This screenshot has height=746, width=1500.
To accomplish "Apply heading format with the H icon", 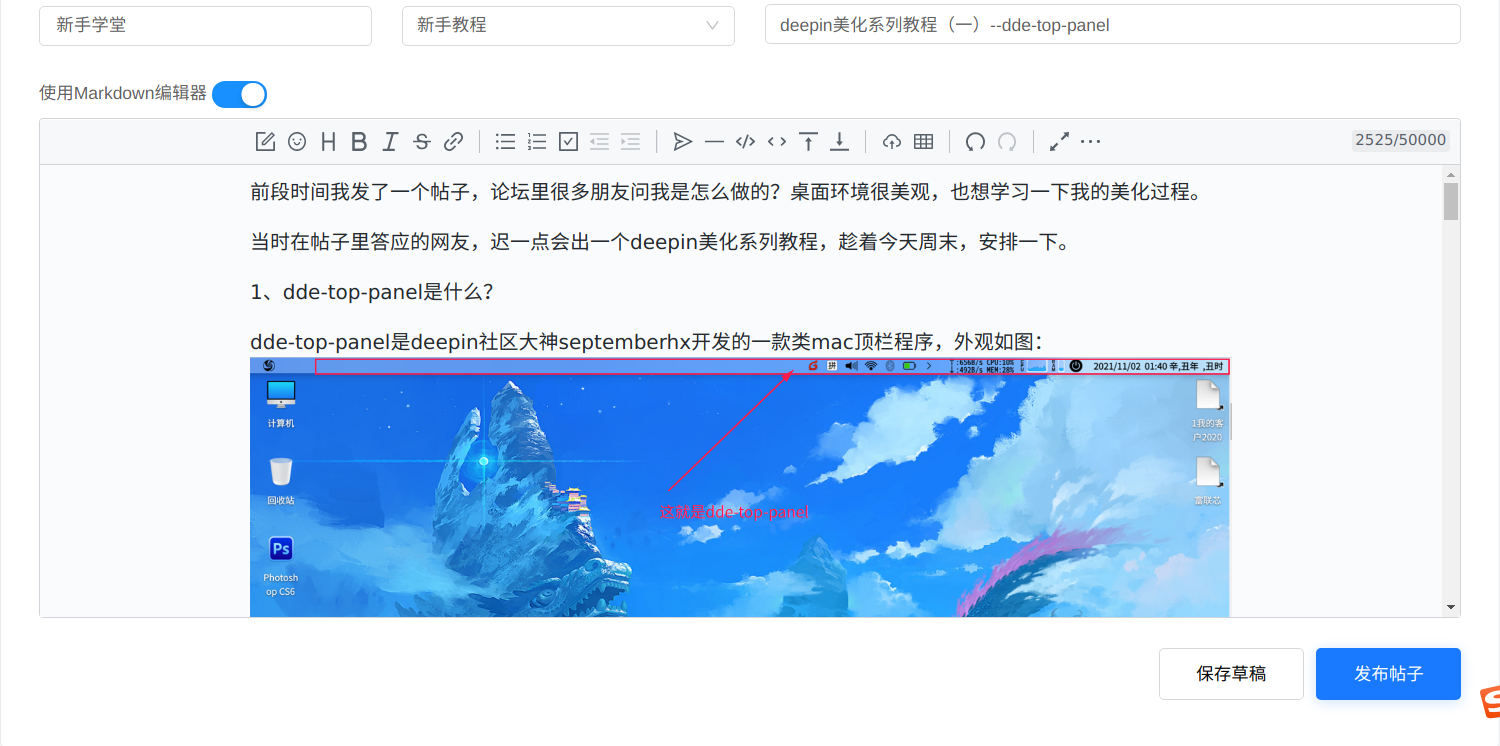I will (328, 142).
